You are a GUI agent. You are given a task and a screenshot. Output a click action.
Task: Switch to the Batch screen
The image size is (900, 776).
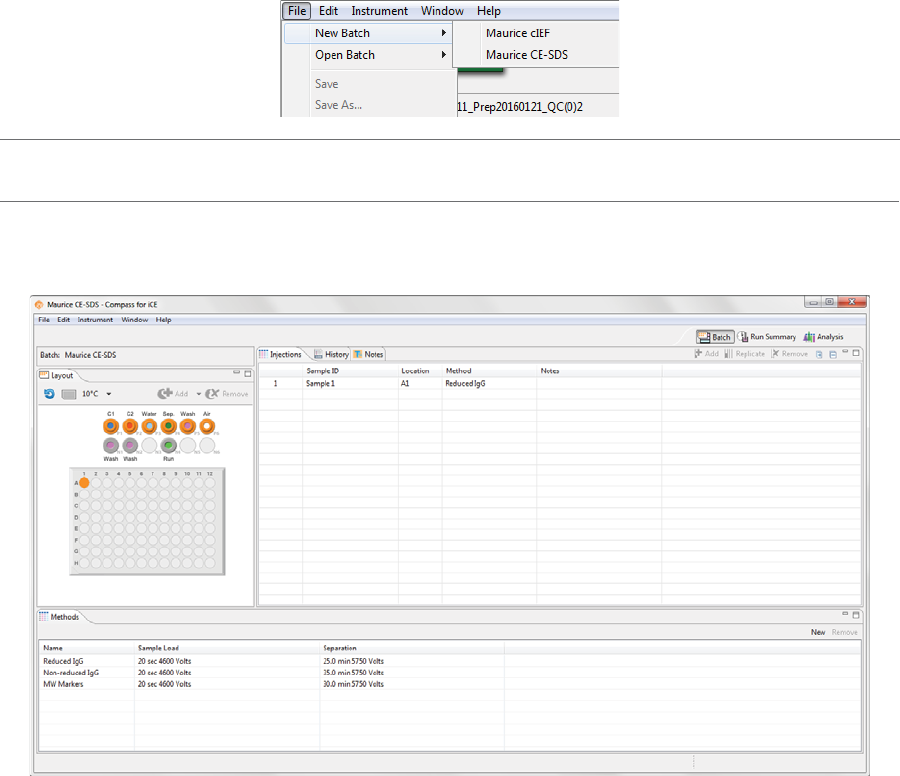coord(715,337)
